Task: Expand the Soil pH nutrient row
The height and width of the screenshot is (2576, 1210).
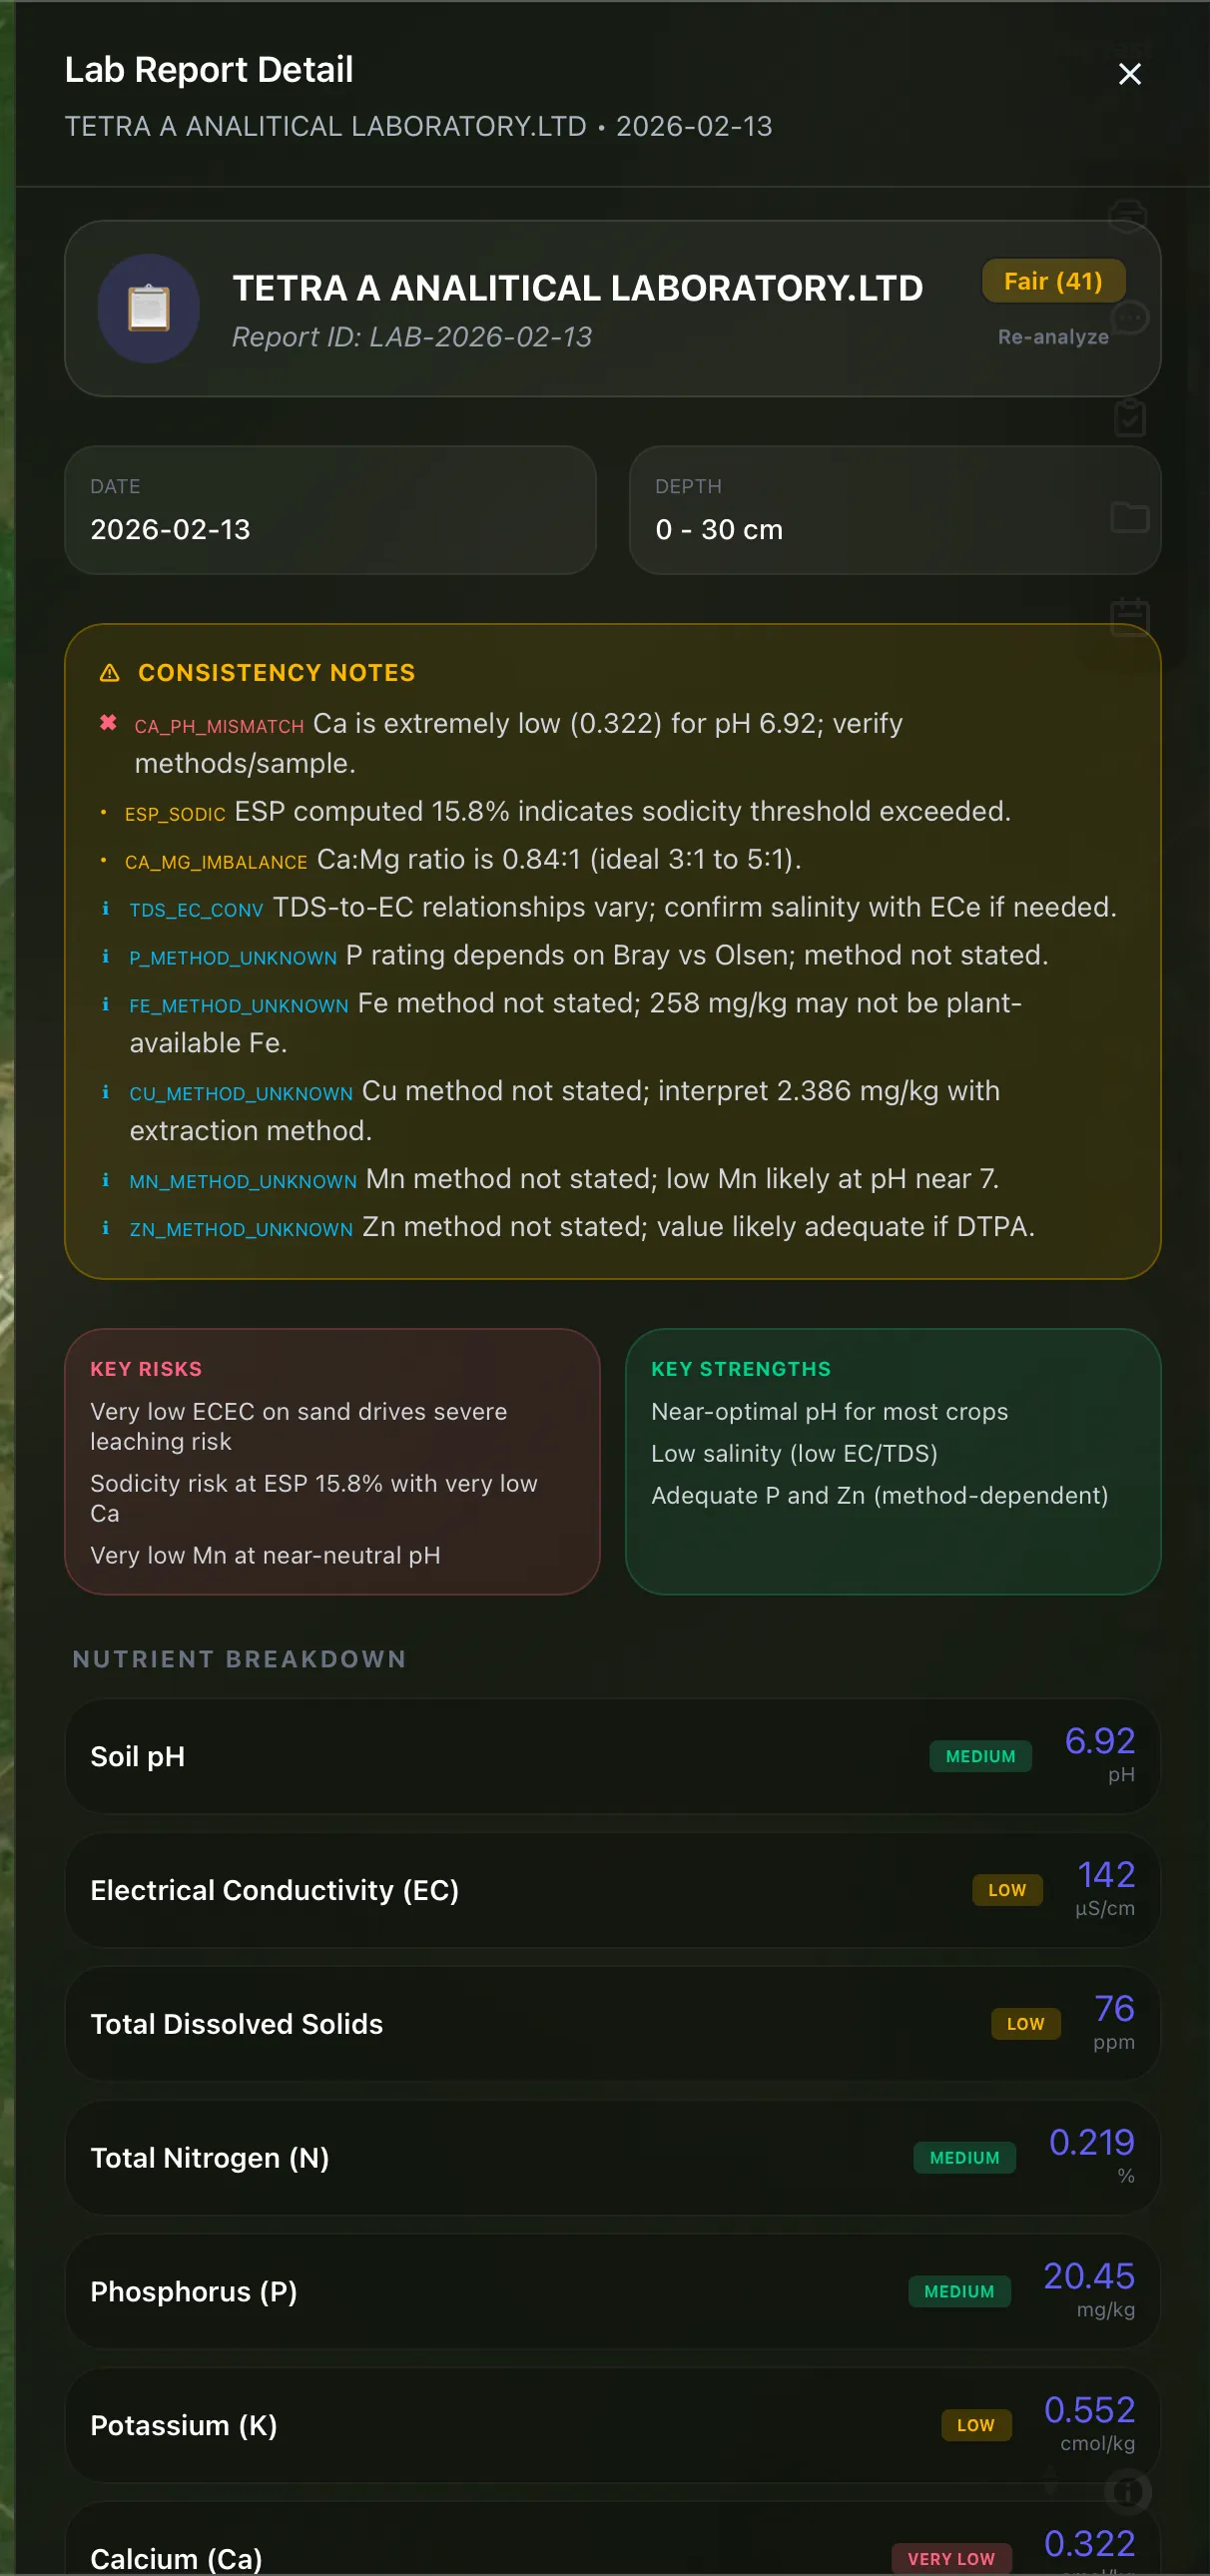Action: pos(612,1756)
